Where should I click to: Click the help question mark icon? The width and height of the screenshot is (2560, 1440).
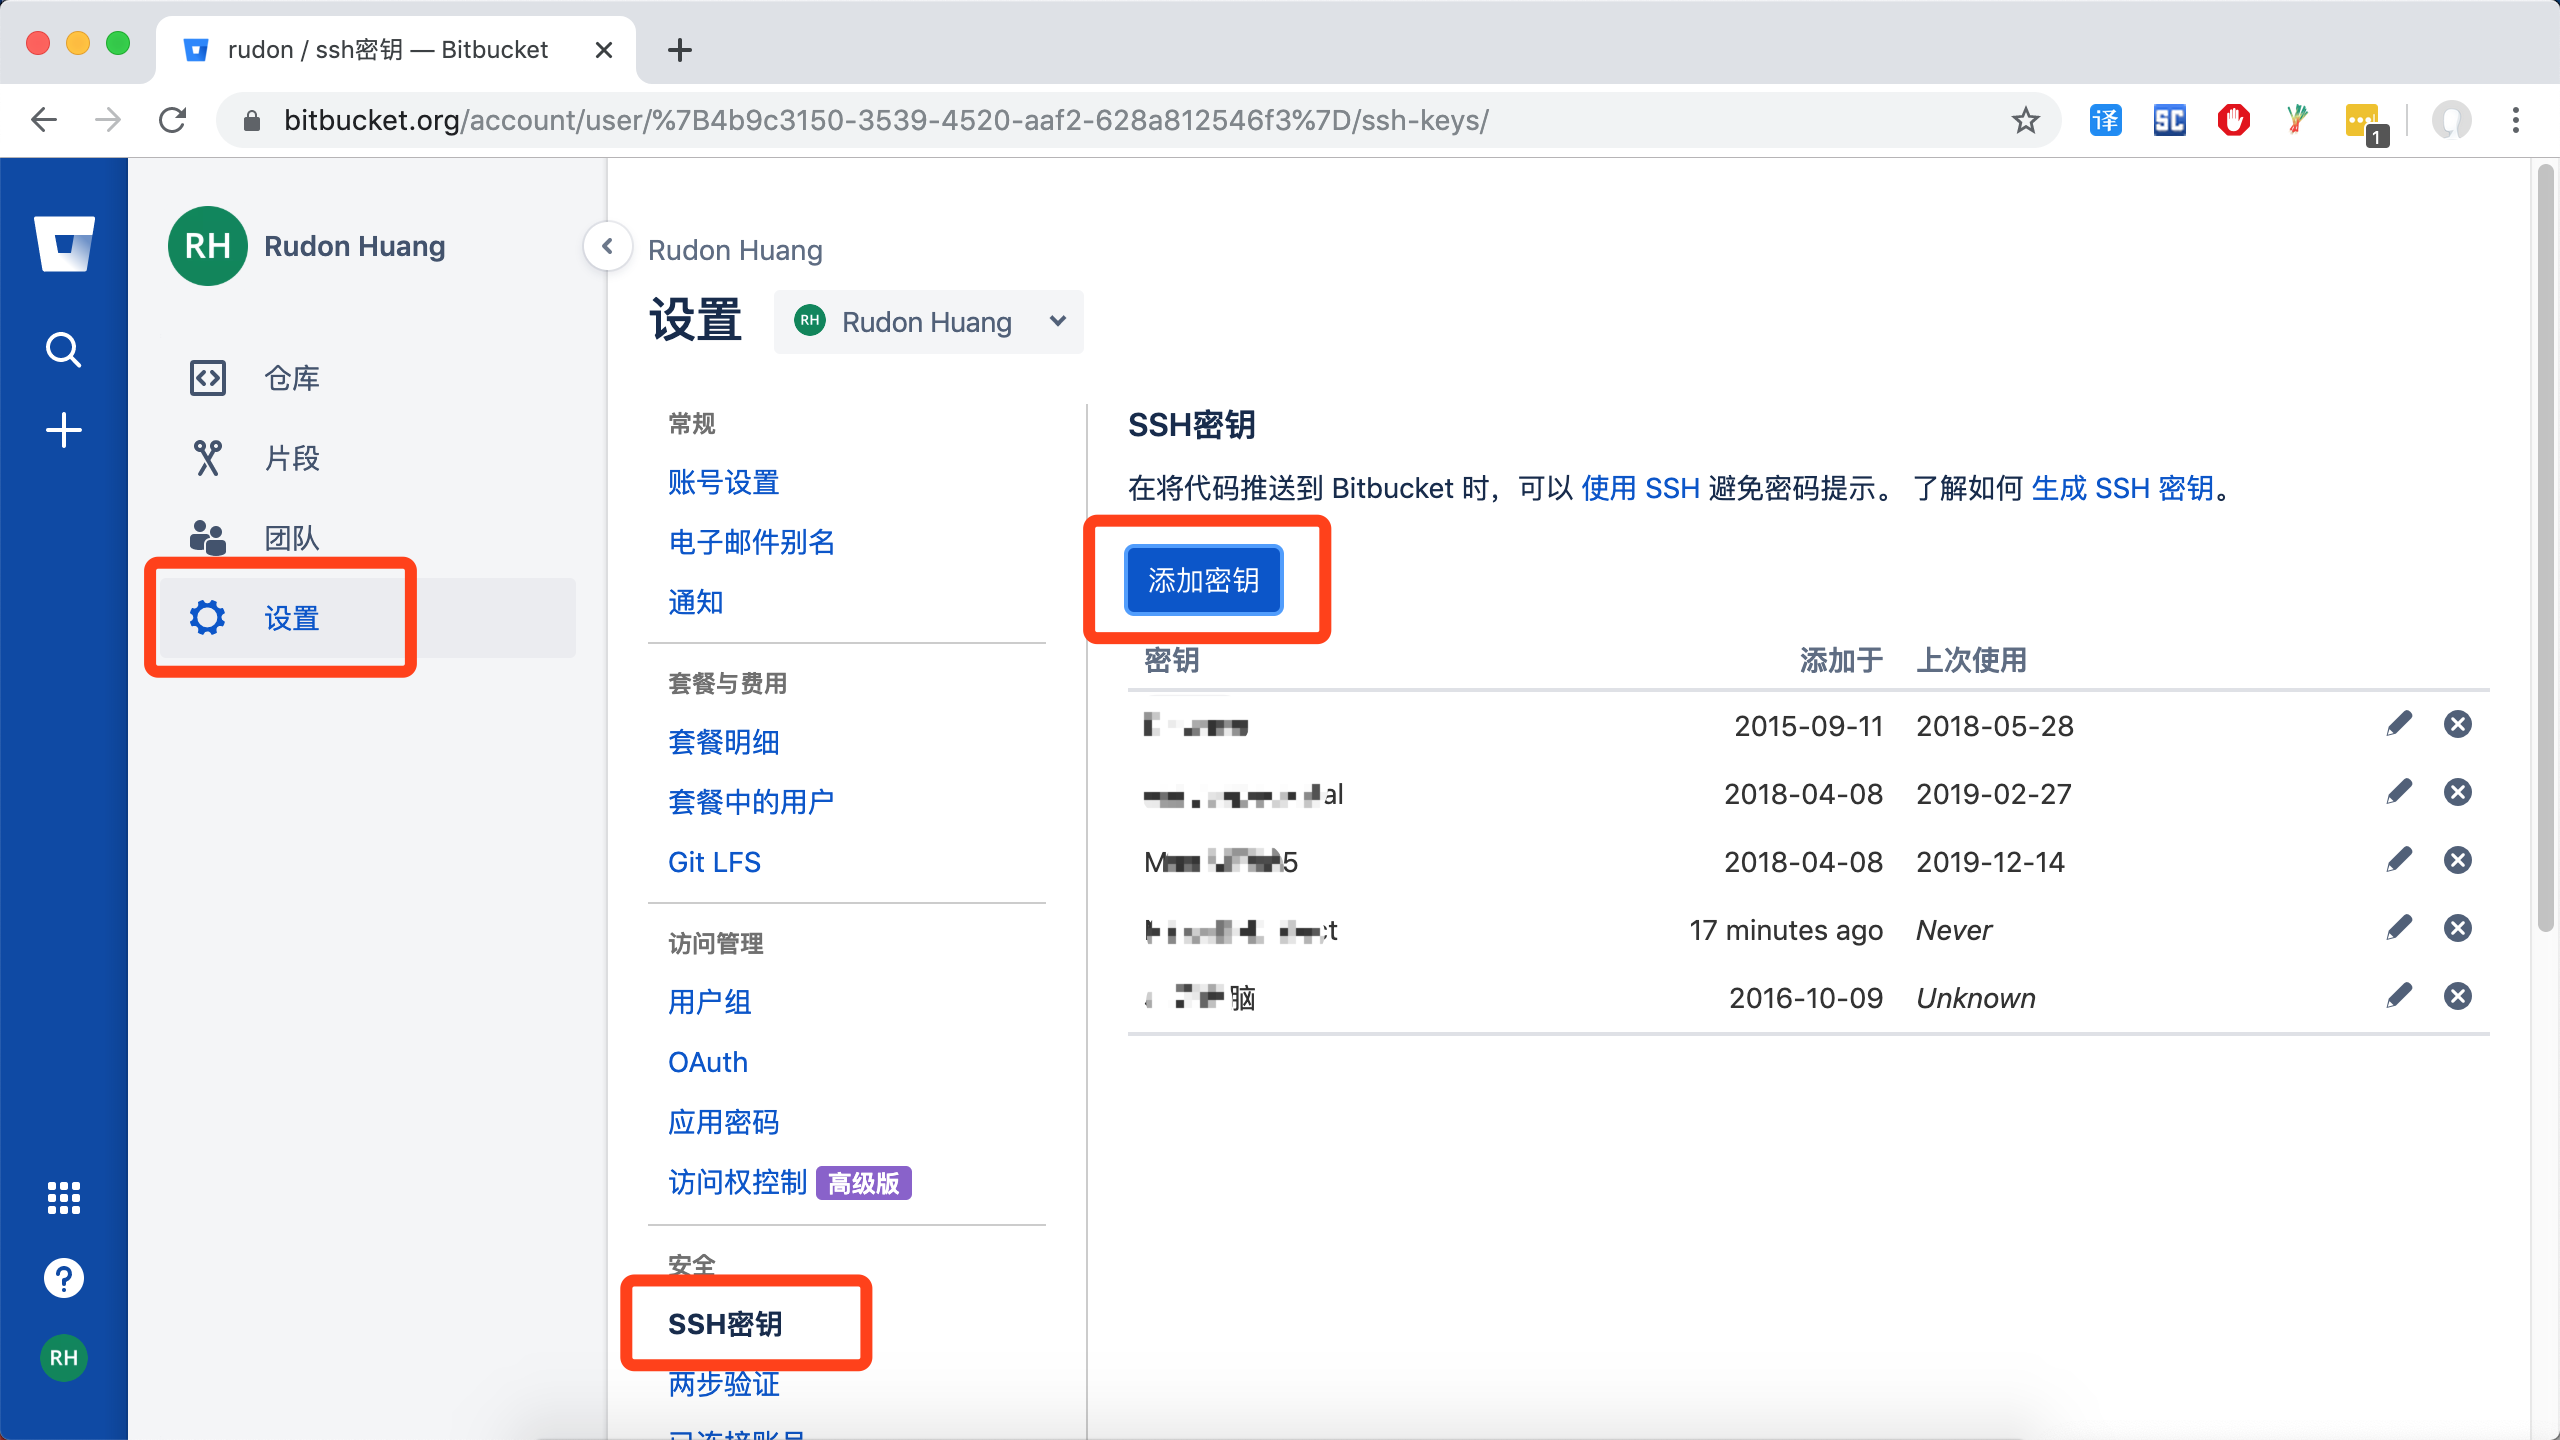(64, 1278)
